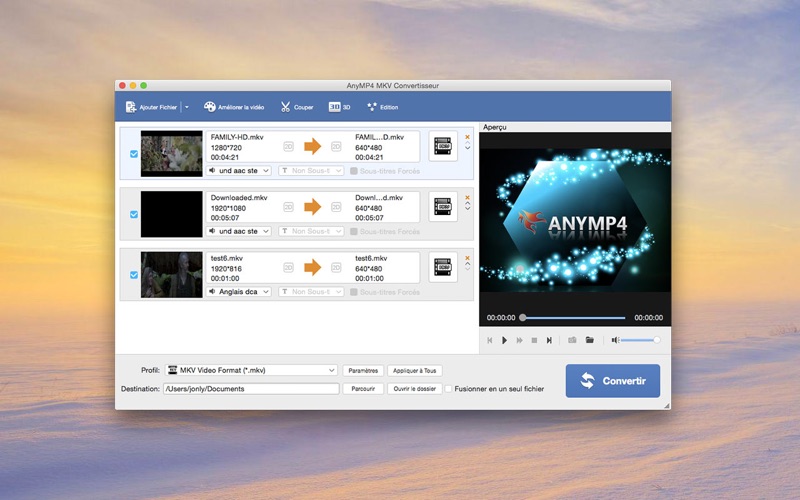
Task: Click the Paramètres button
Action: point(363,371)
